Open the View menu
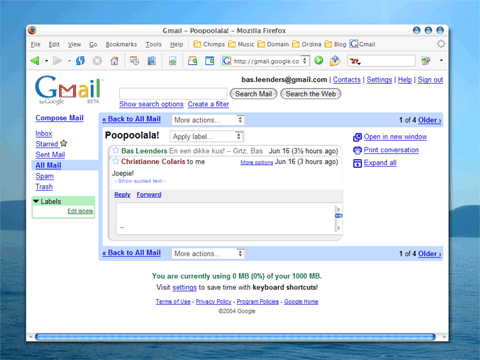 tap(74, 44)
